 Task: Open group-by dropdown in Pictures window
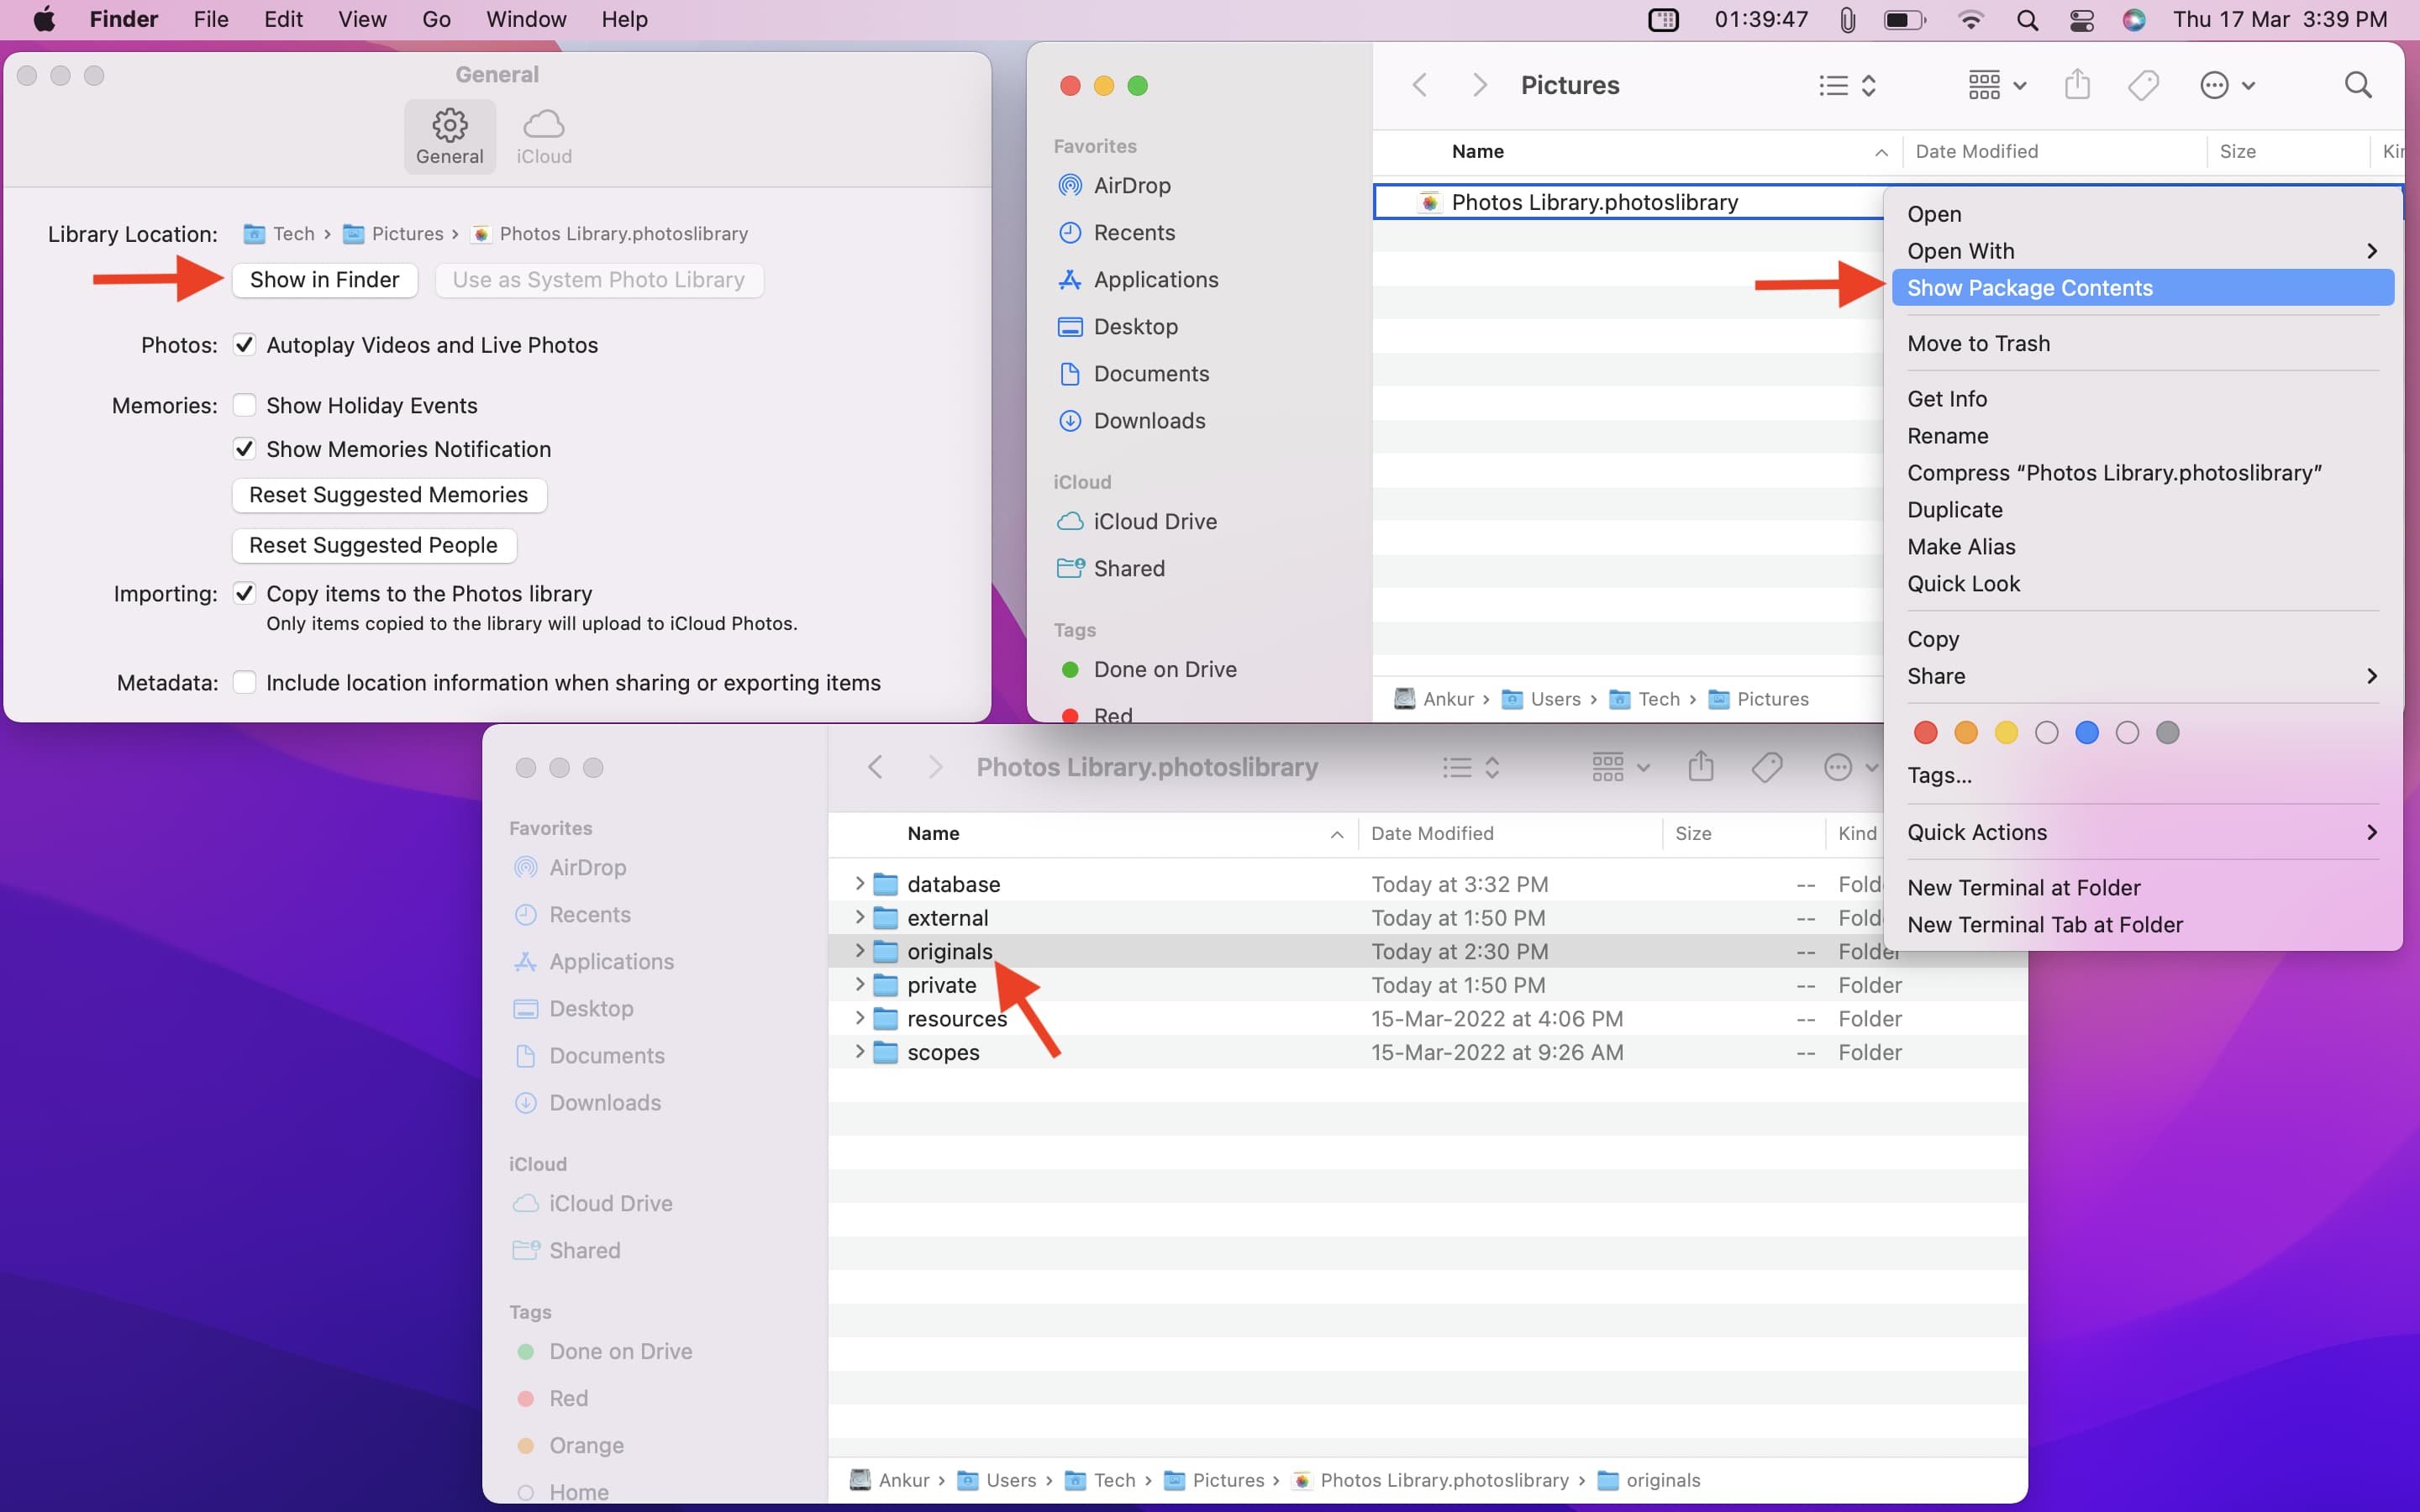(1997, 85)
